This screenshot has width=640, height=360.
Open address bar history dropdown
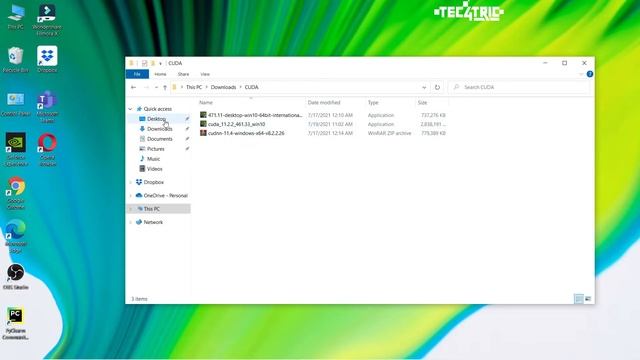coord(424,87)
